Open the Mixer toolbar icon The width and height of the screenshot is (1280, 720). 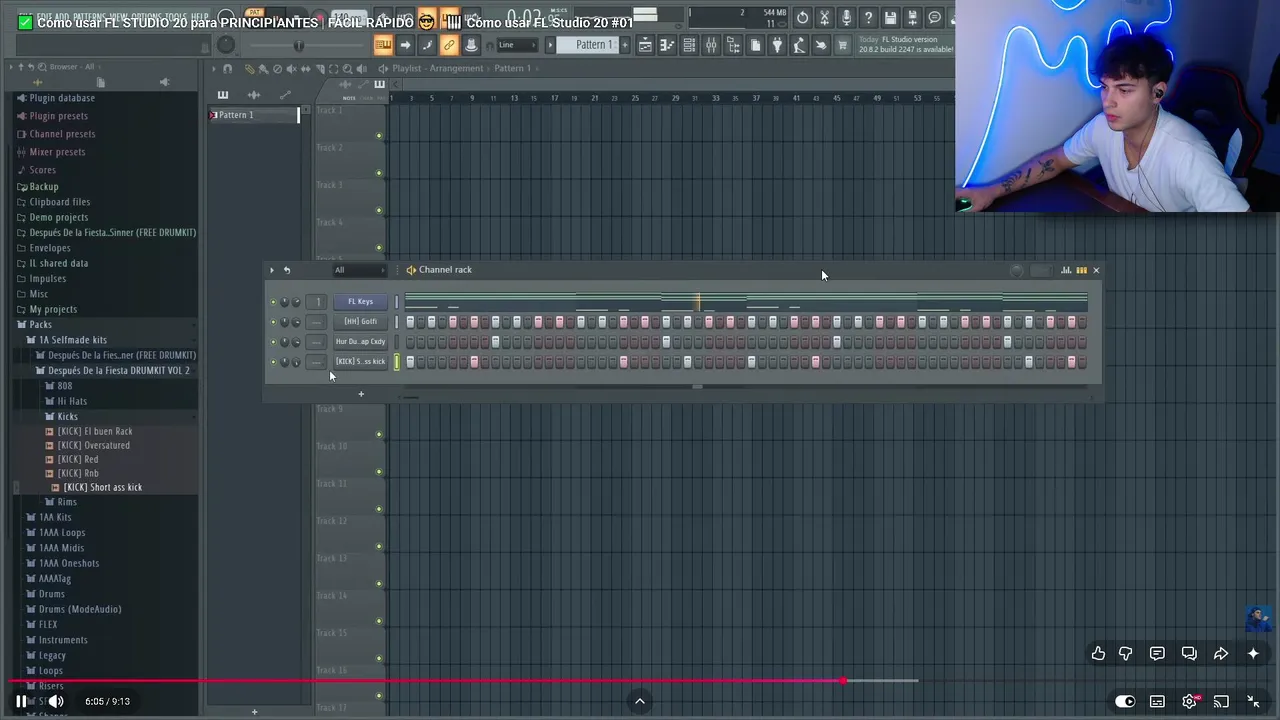[711, 45]
